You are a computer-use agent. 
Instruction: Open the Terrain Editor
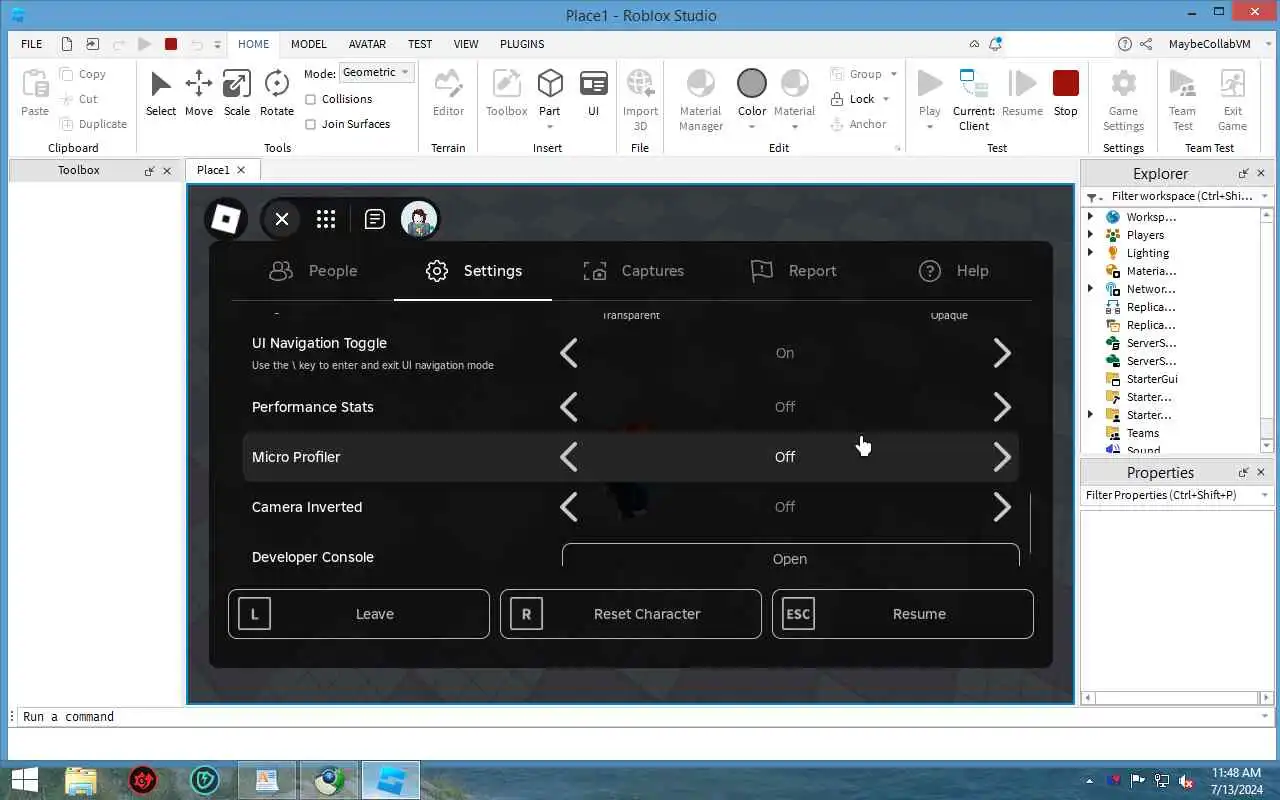[448, 94]
